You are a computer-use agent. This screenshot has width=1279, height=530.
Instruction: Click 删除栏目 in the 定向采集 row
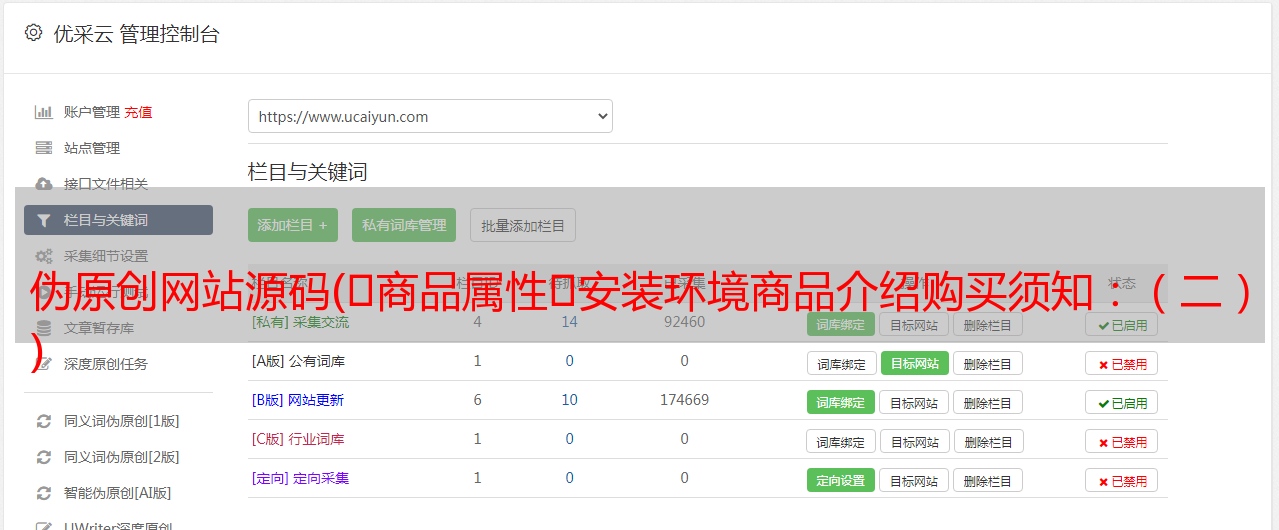(x=988, y=481)
